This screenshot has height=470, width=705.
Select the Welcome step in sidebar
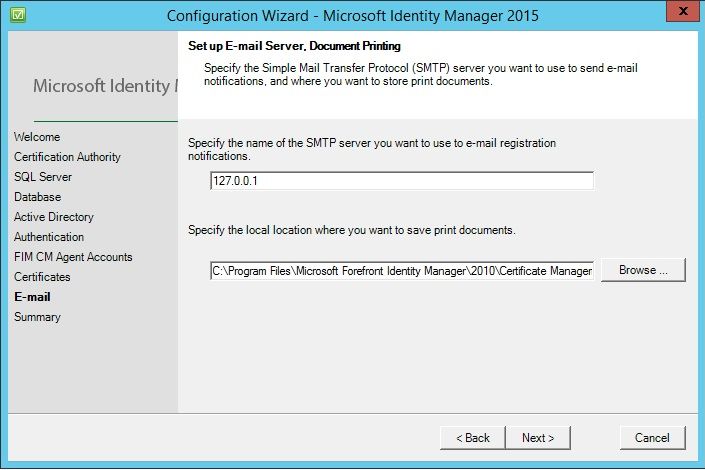37,137
